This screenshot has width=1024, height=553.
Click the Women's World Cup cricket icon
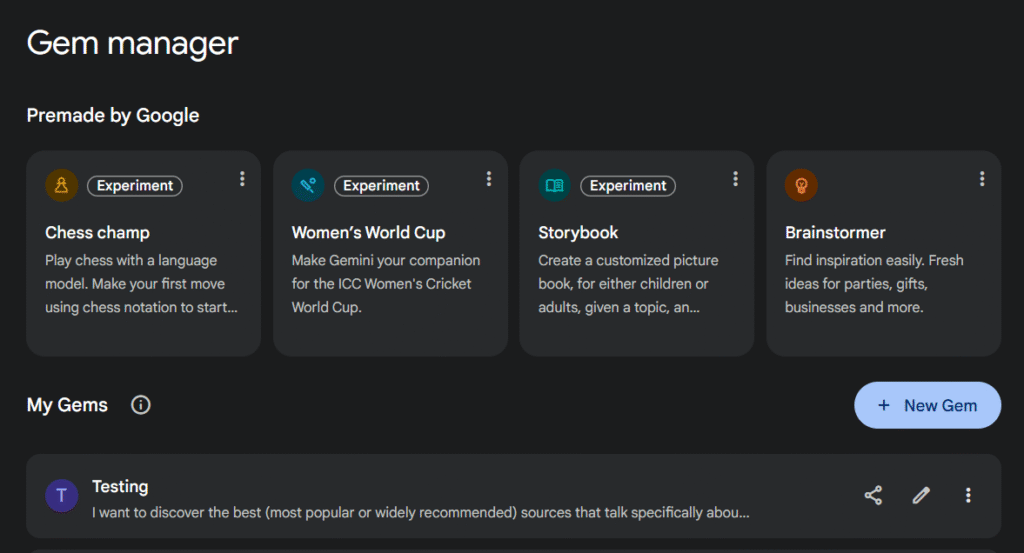[x=308, y=185]
